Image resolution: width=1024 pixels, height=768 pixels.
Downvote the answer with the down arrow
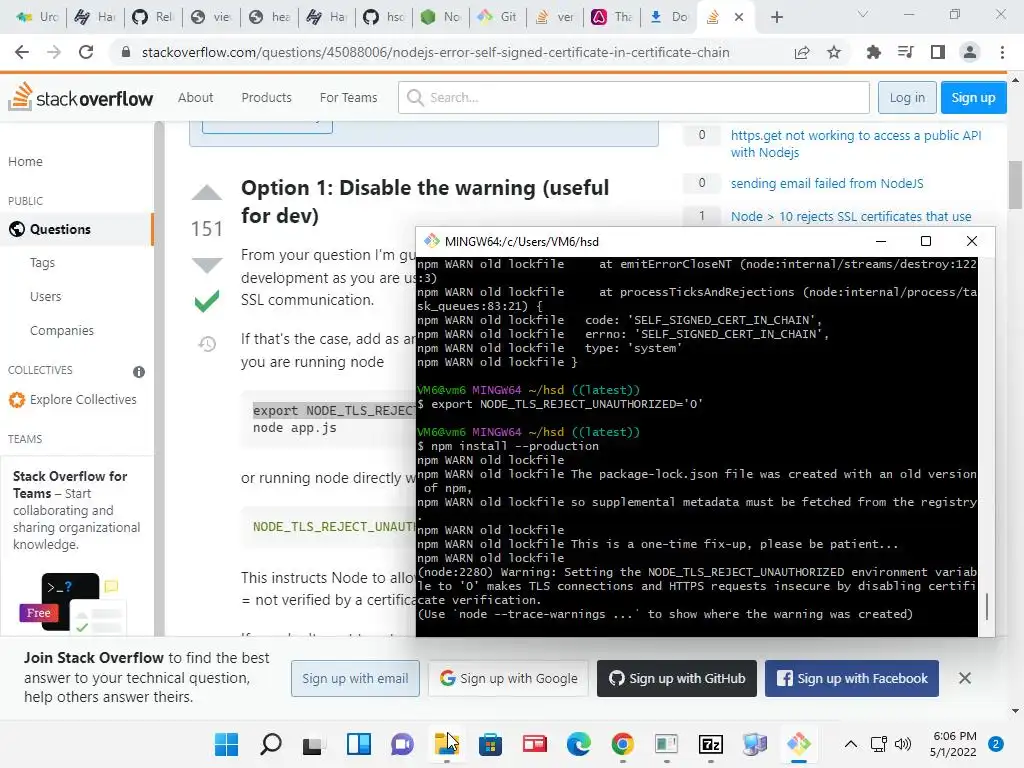pyautogui.click(x=207, y=265)
